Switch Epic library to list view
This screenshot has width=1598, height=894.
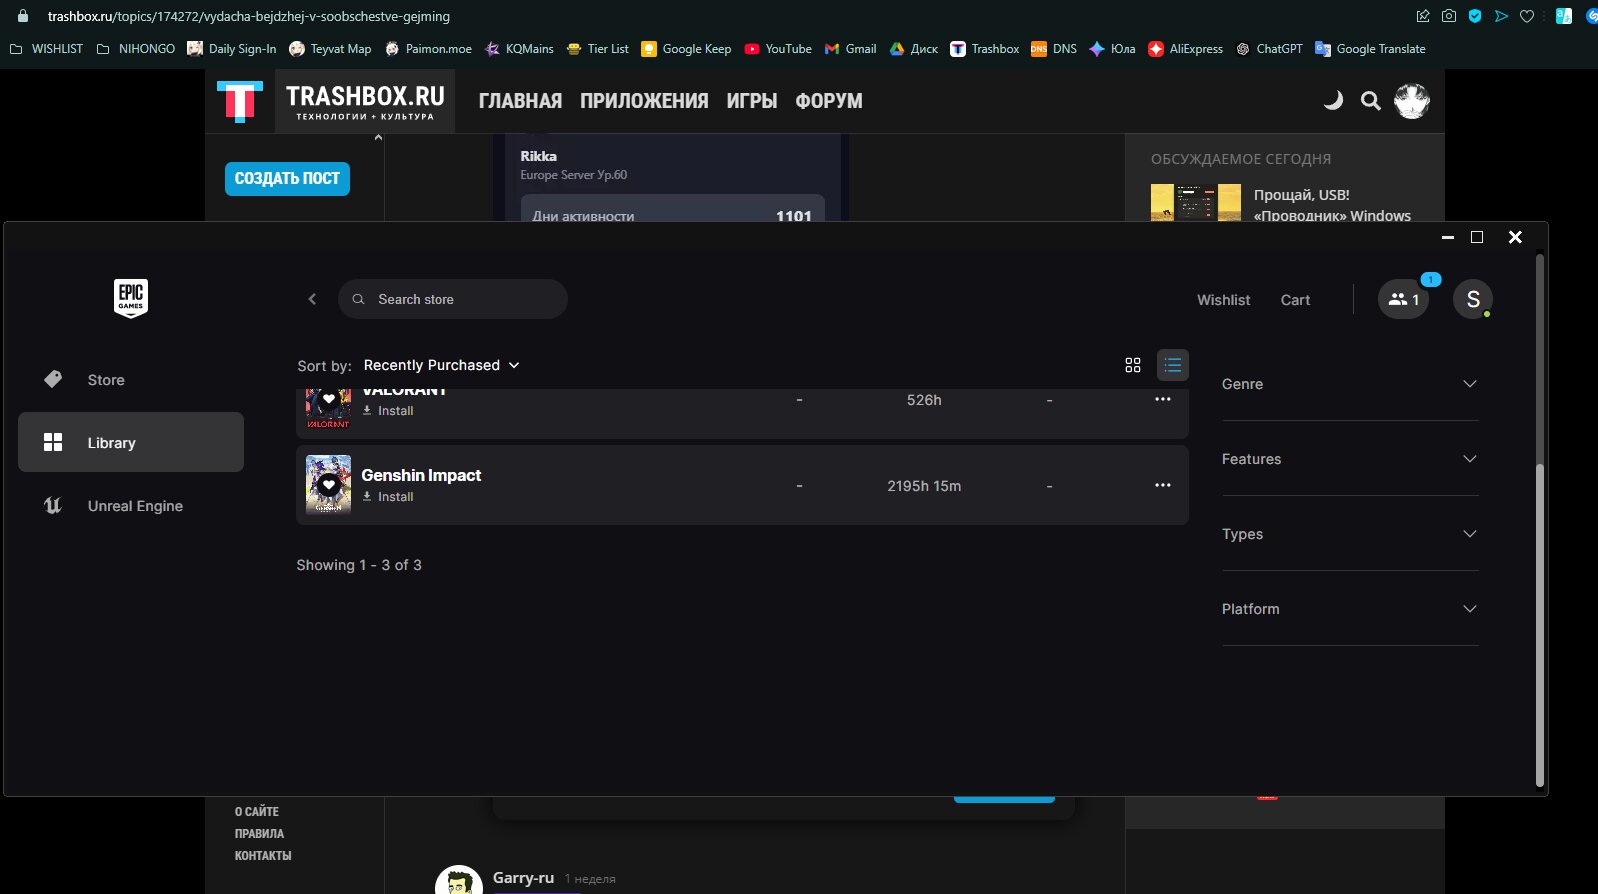[x=1173, y=365]
